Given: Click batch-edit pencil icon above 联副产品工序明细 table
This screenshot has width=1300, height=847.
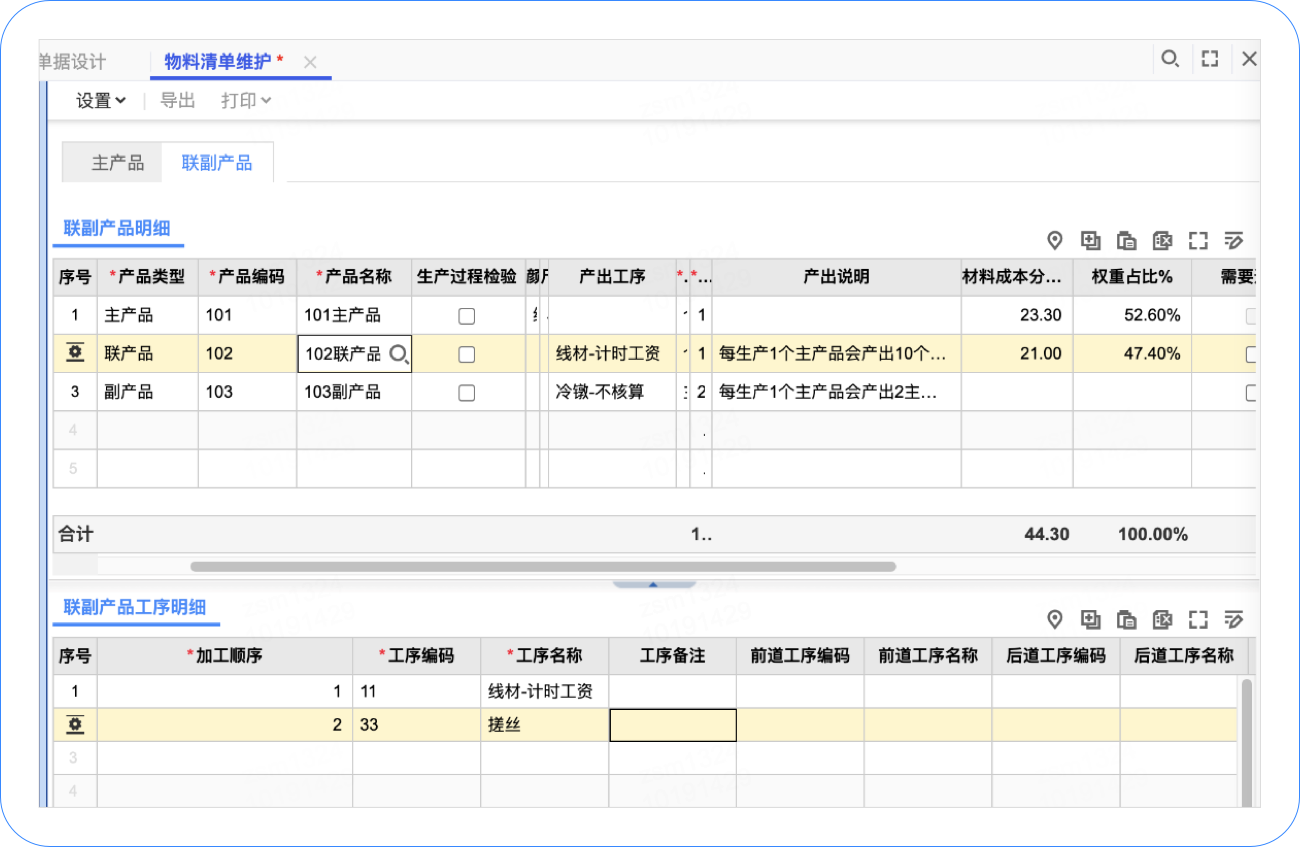Looking at the screenshot, I should [1234, 619].
